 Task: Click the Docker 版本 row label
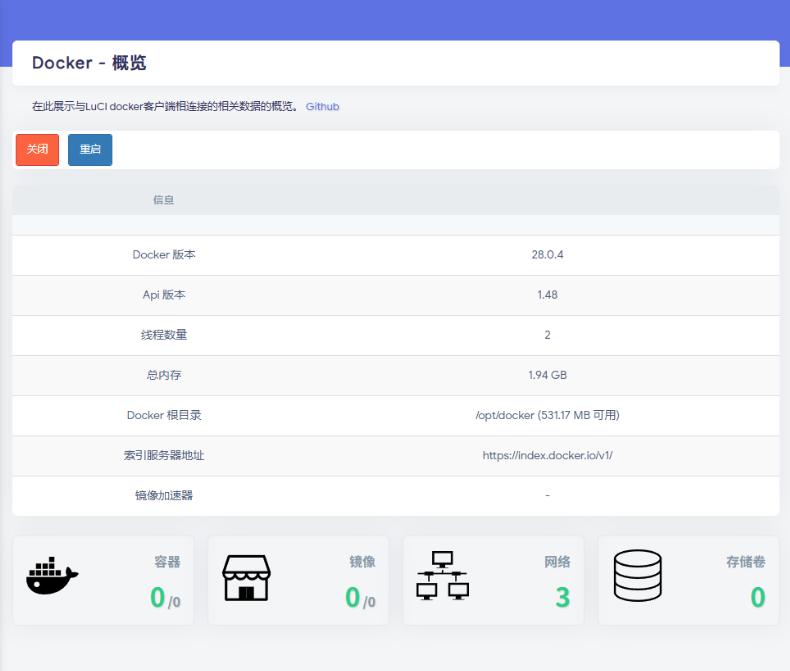tap(164, 255)
